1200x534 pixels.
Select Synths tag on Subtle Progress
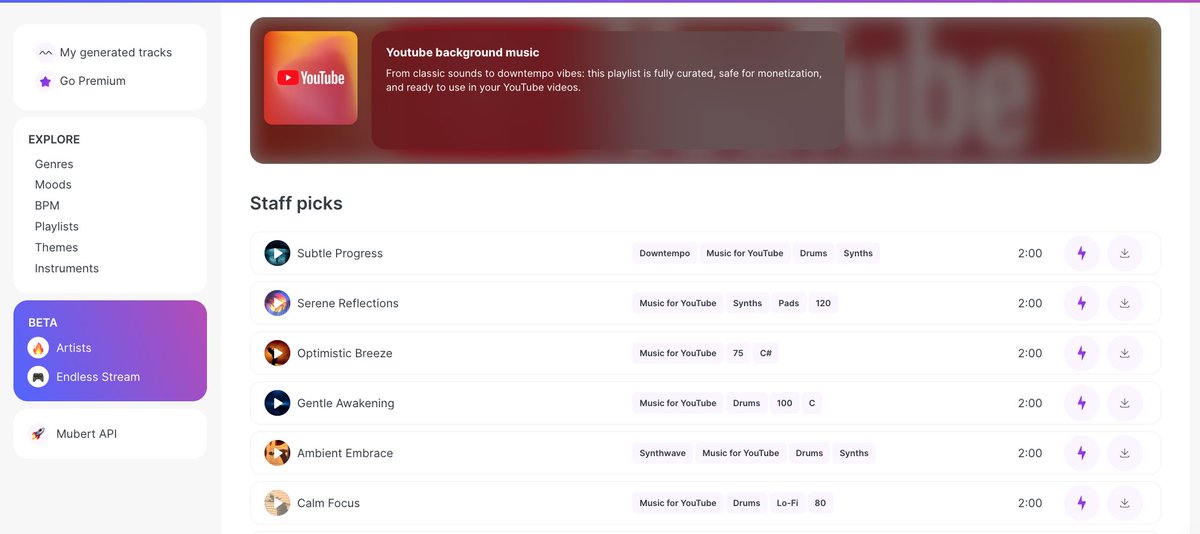858,253
